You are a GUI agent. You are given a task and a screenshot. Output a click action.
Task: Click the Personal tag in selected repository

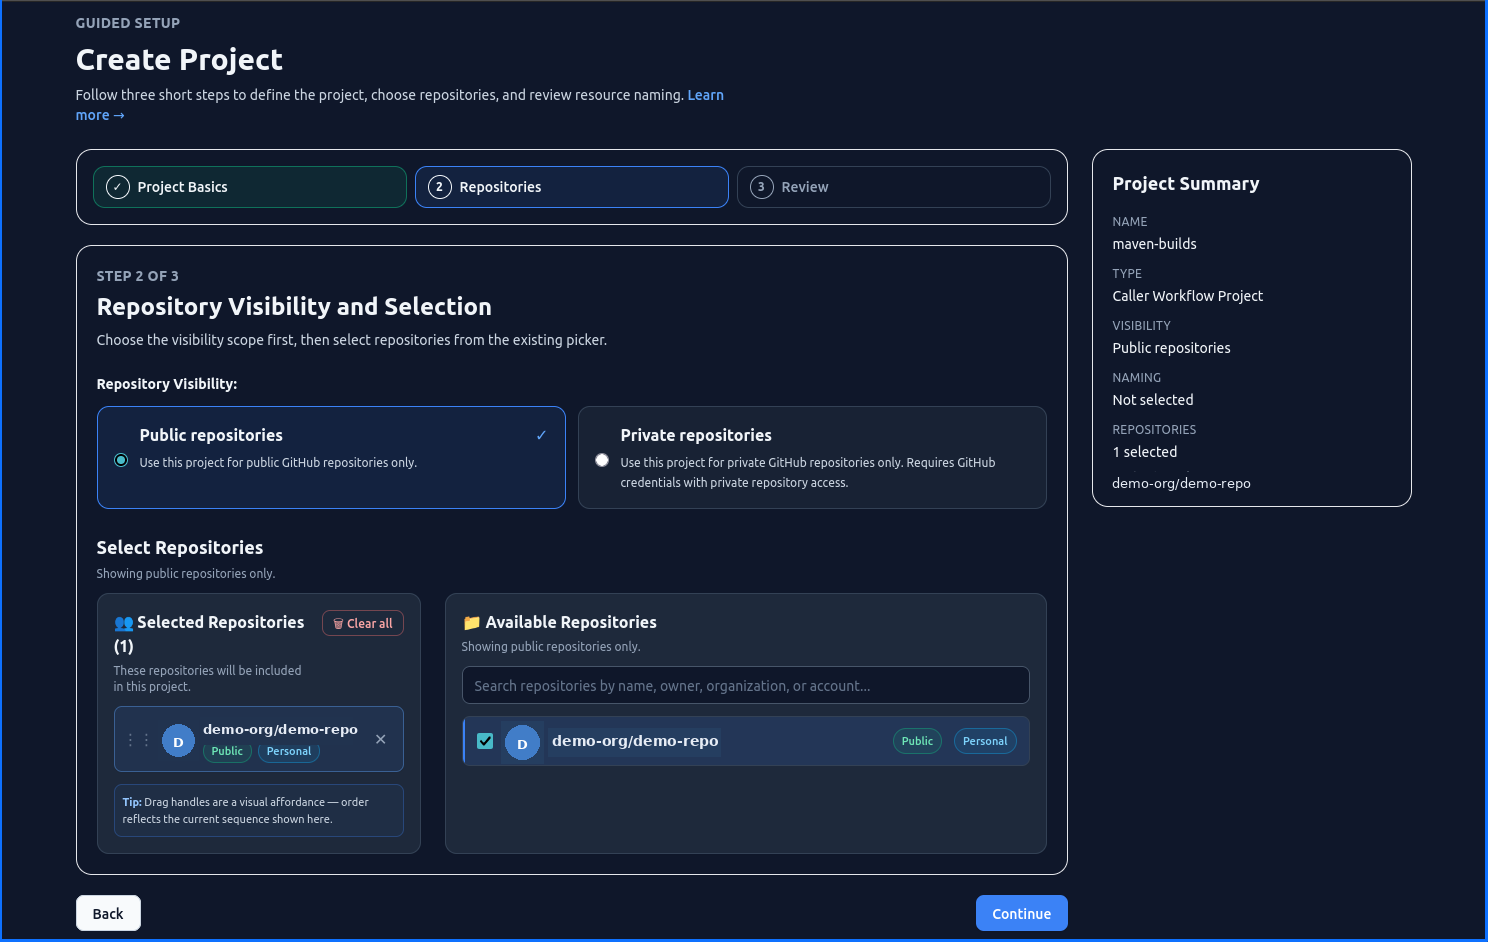pos(289,752)
